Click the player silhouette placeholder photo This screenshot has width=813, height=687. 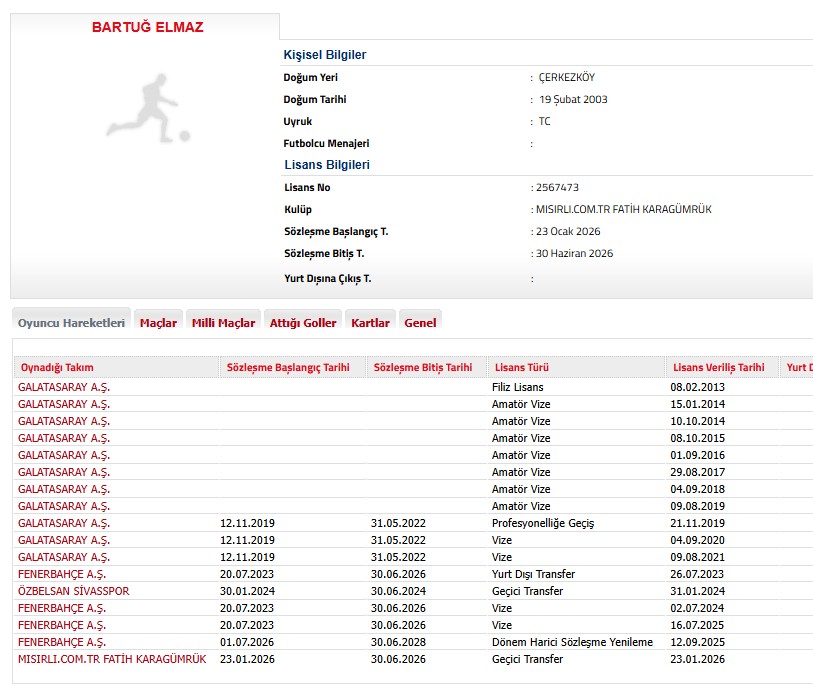[x=148, y=106]
